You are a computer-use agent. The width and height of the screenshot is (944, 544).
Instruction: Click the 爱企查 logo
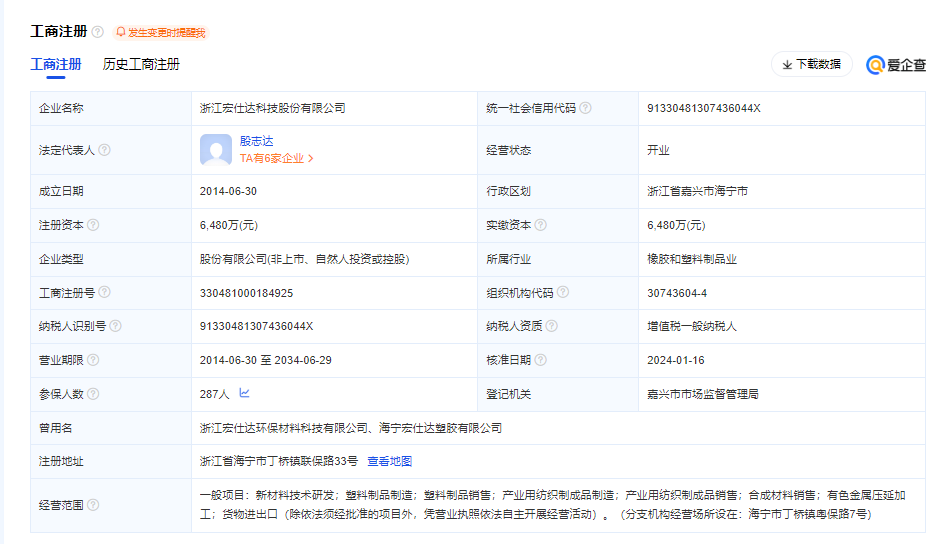tap(896, 64)
